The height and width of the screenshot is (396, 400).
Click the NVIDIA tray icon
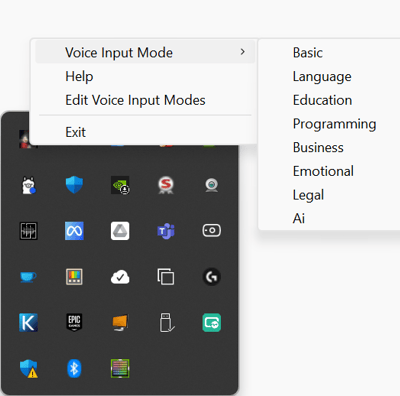120,185
